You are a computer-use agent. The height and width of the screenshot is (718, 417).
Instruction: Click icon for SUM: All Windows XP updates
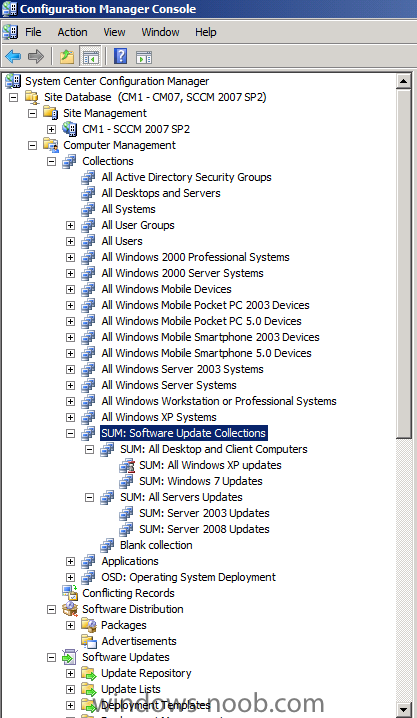click(127, 465)
